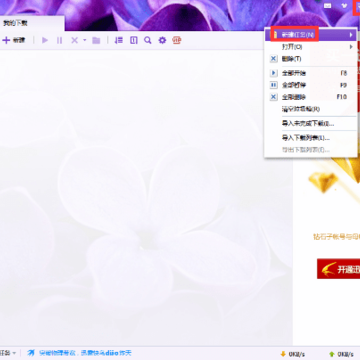Click the main menu icon in title bar
This screenshot has height=360, width=360.
pos(357,6)
